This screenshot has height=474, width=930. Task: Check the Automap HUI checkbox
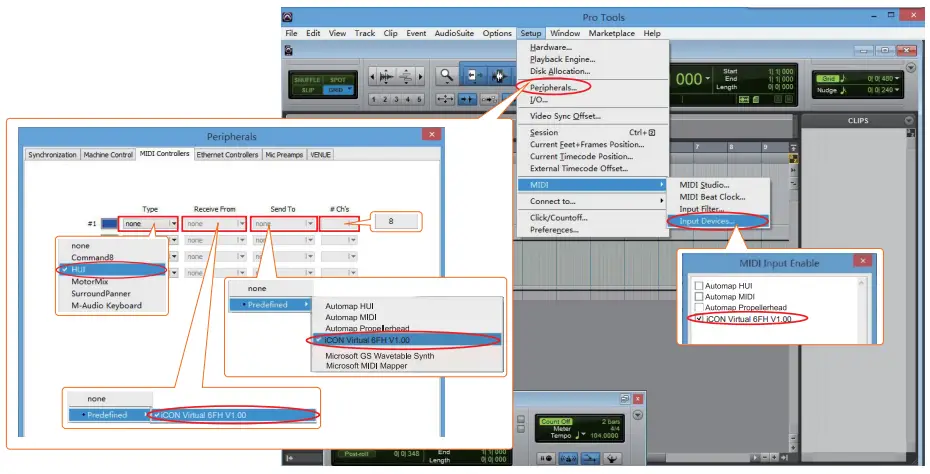coord(699,286)
